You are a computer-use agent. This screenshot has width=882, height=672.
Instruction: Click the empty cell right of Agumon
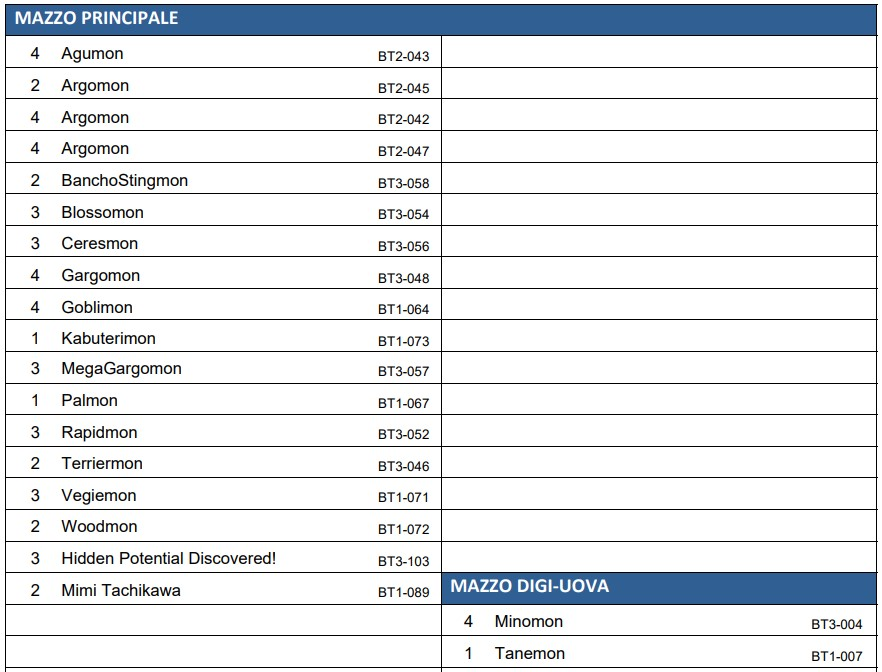tap(659, 52)
